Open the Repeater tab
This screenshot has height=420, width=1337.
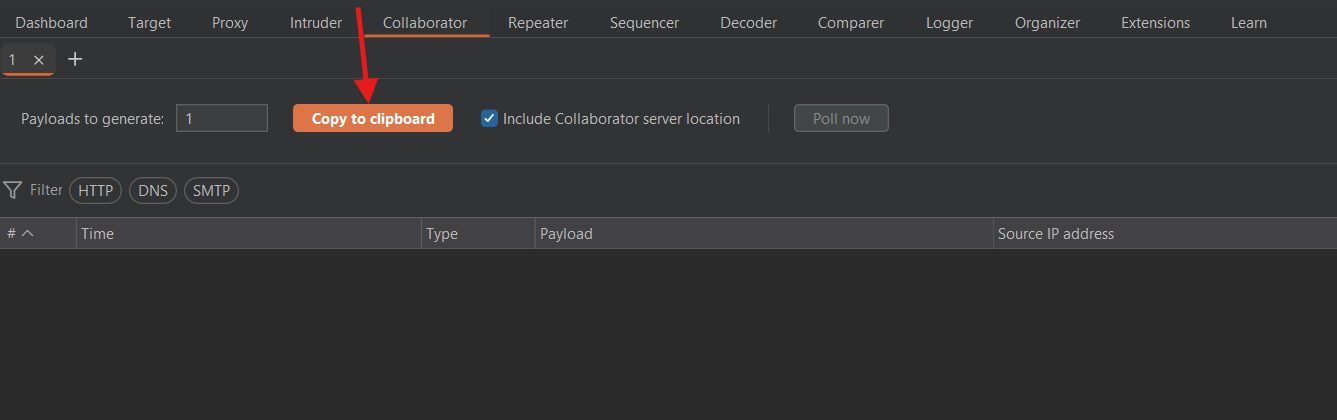(x=538, y=22)
